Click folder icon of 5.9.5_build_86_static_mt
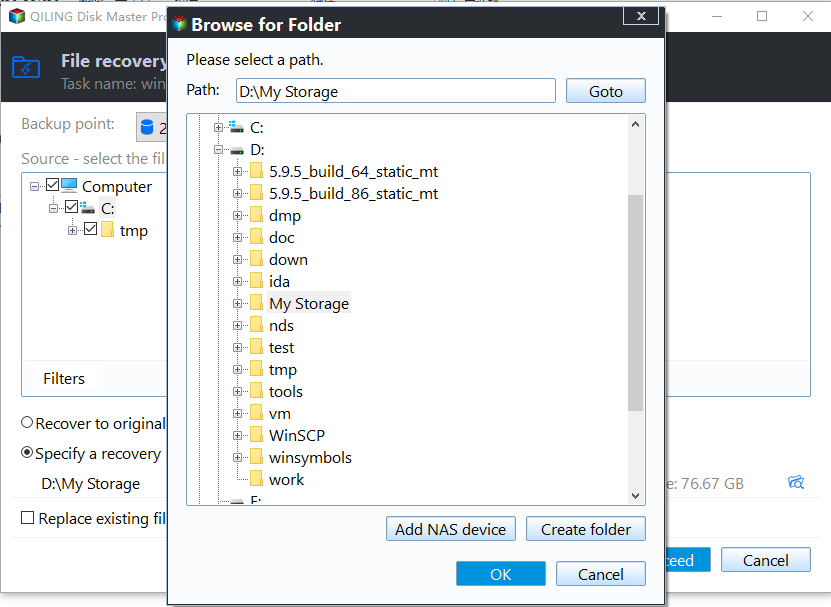The height and width of the screenshot is (607, 831). click(257, 193)
